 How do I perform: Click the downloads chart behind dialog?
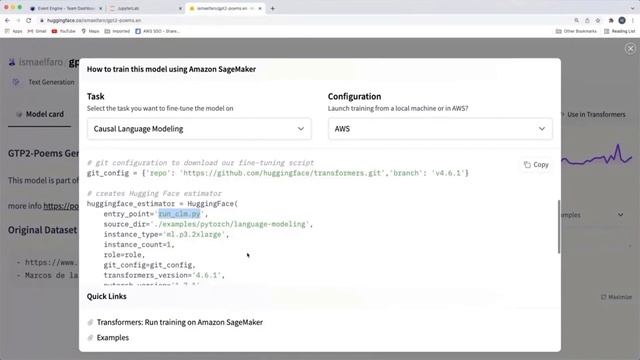pyautogui.click(x=597, y=155)
